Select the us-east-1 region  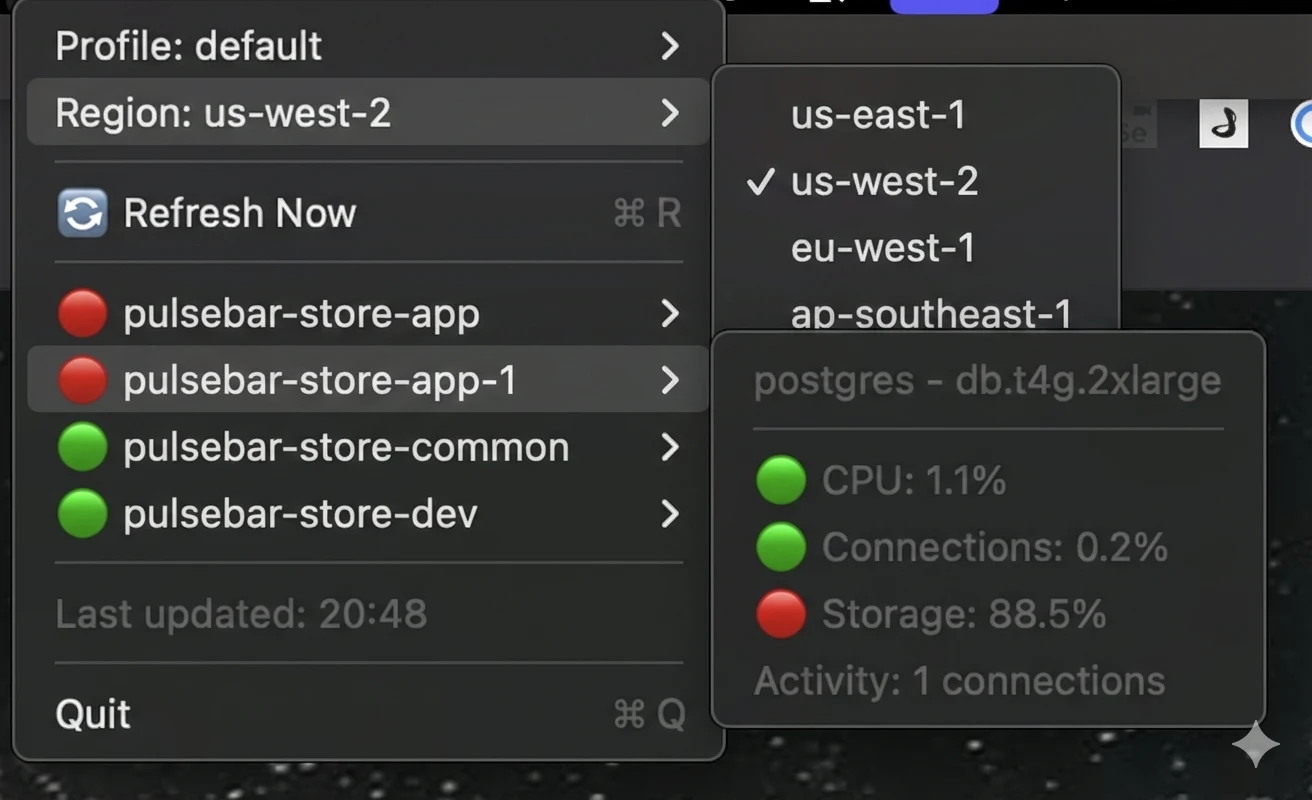tap(915, 115)
